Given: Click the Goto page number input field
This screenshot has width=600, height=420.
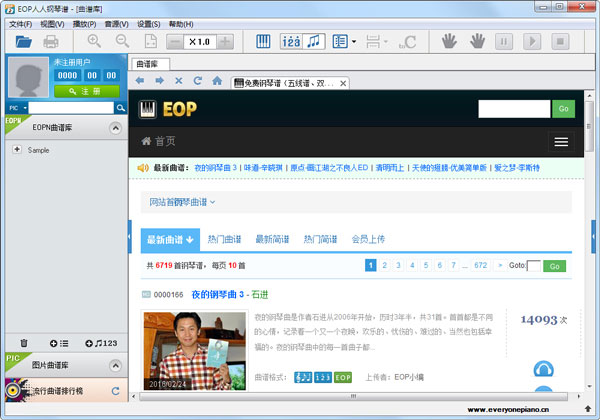Looking at the screenshot, I should point(533,266).
